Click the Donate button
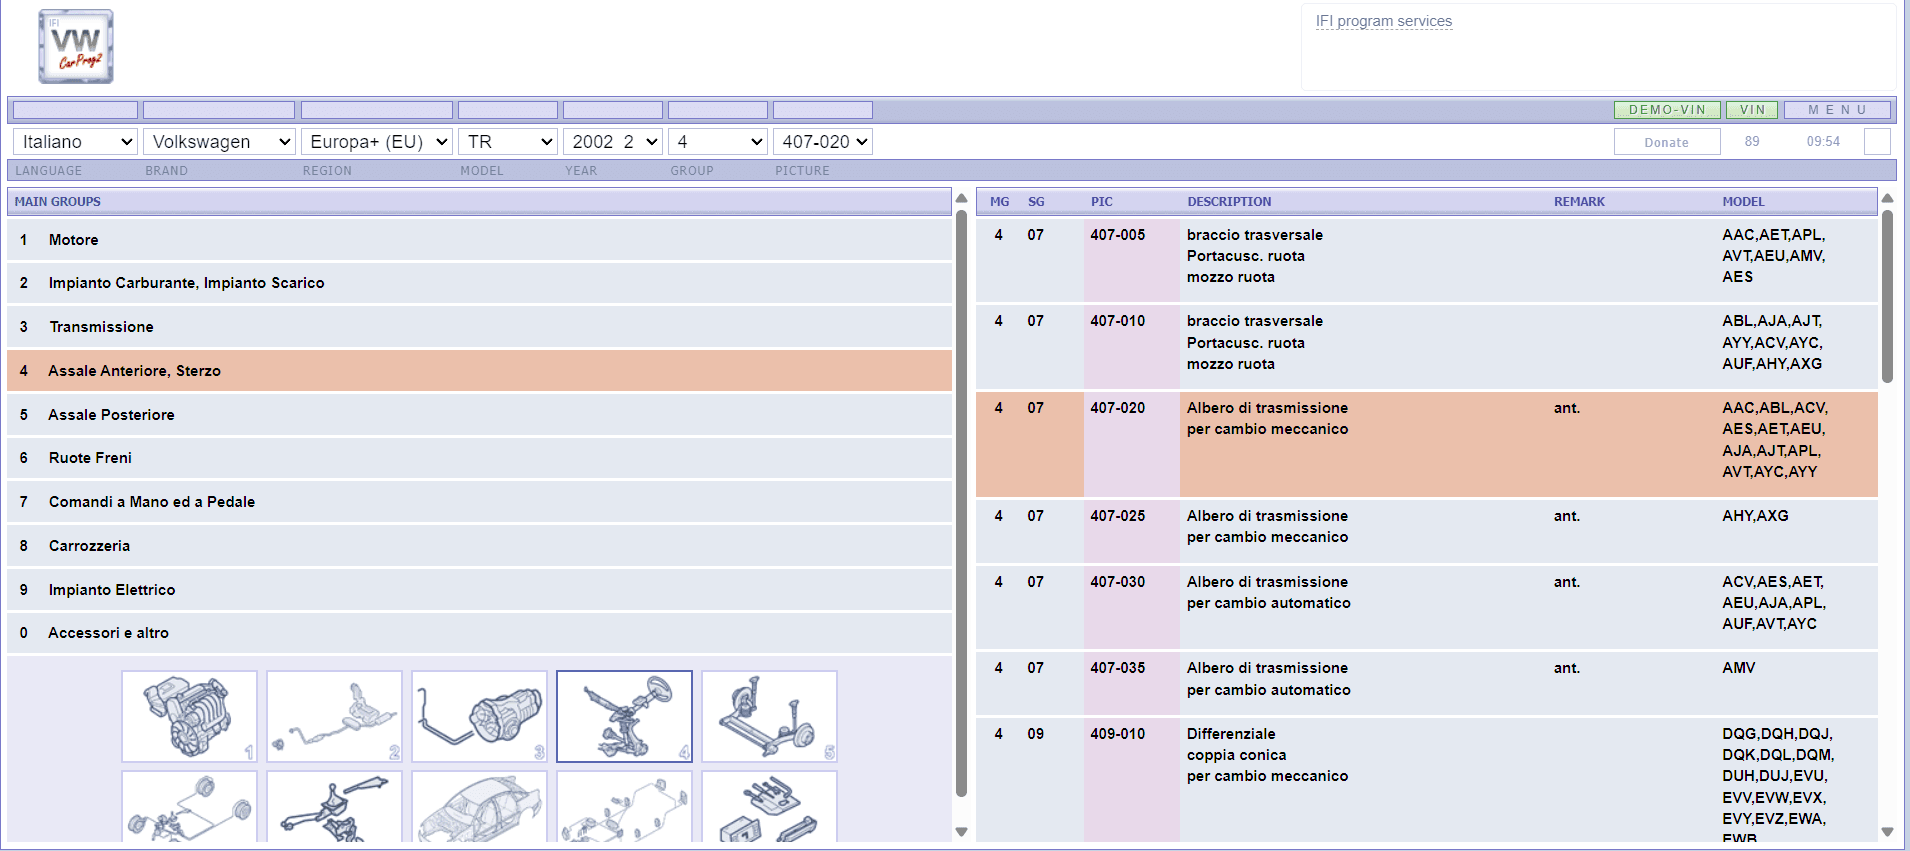Screen dimensions: 1910x851 1667,142
